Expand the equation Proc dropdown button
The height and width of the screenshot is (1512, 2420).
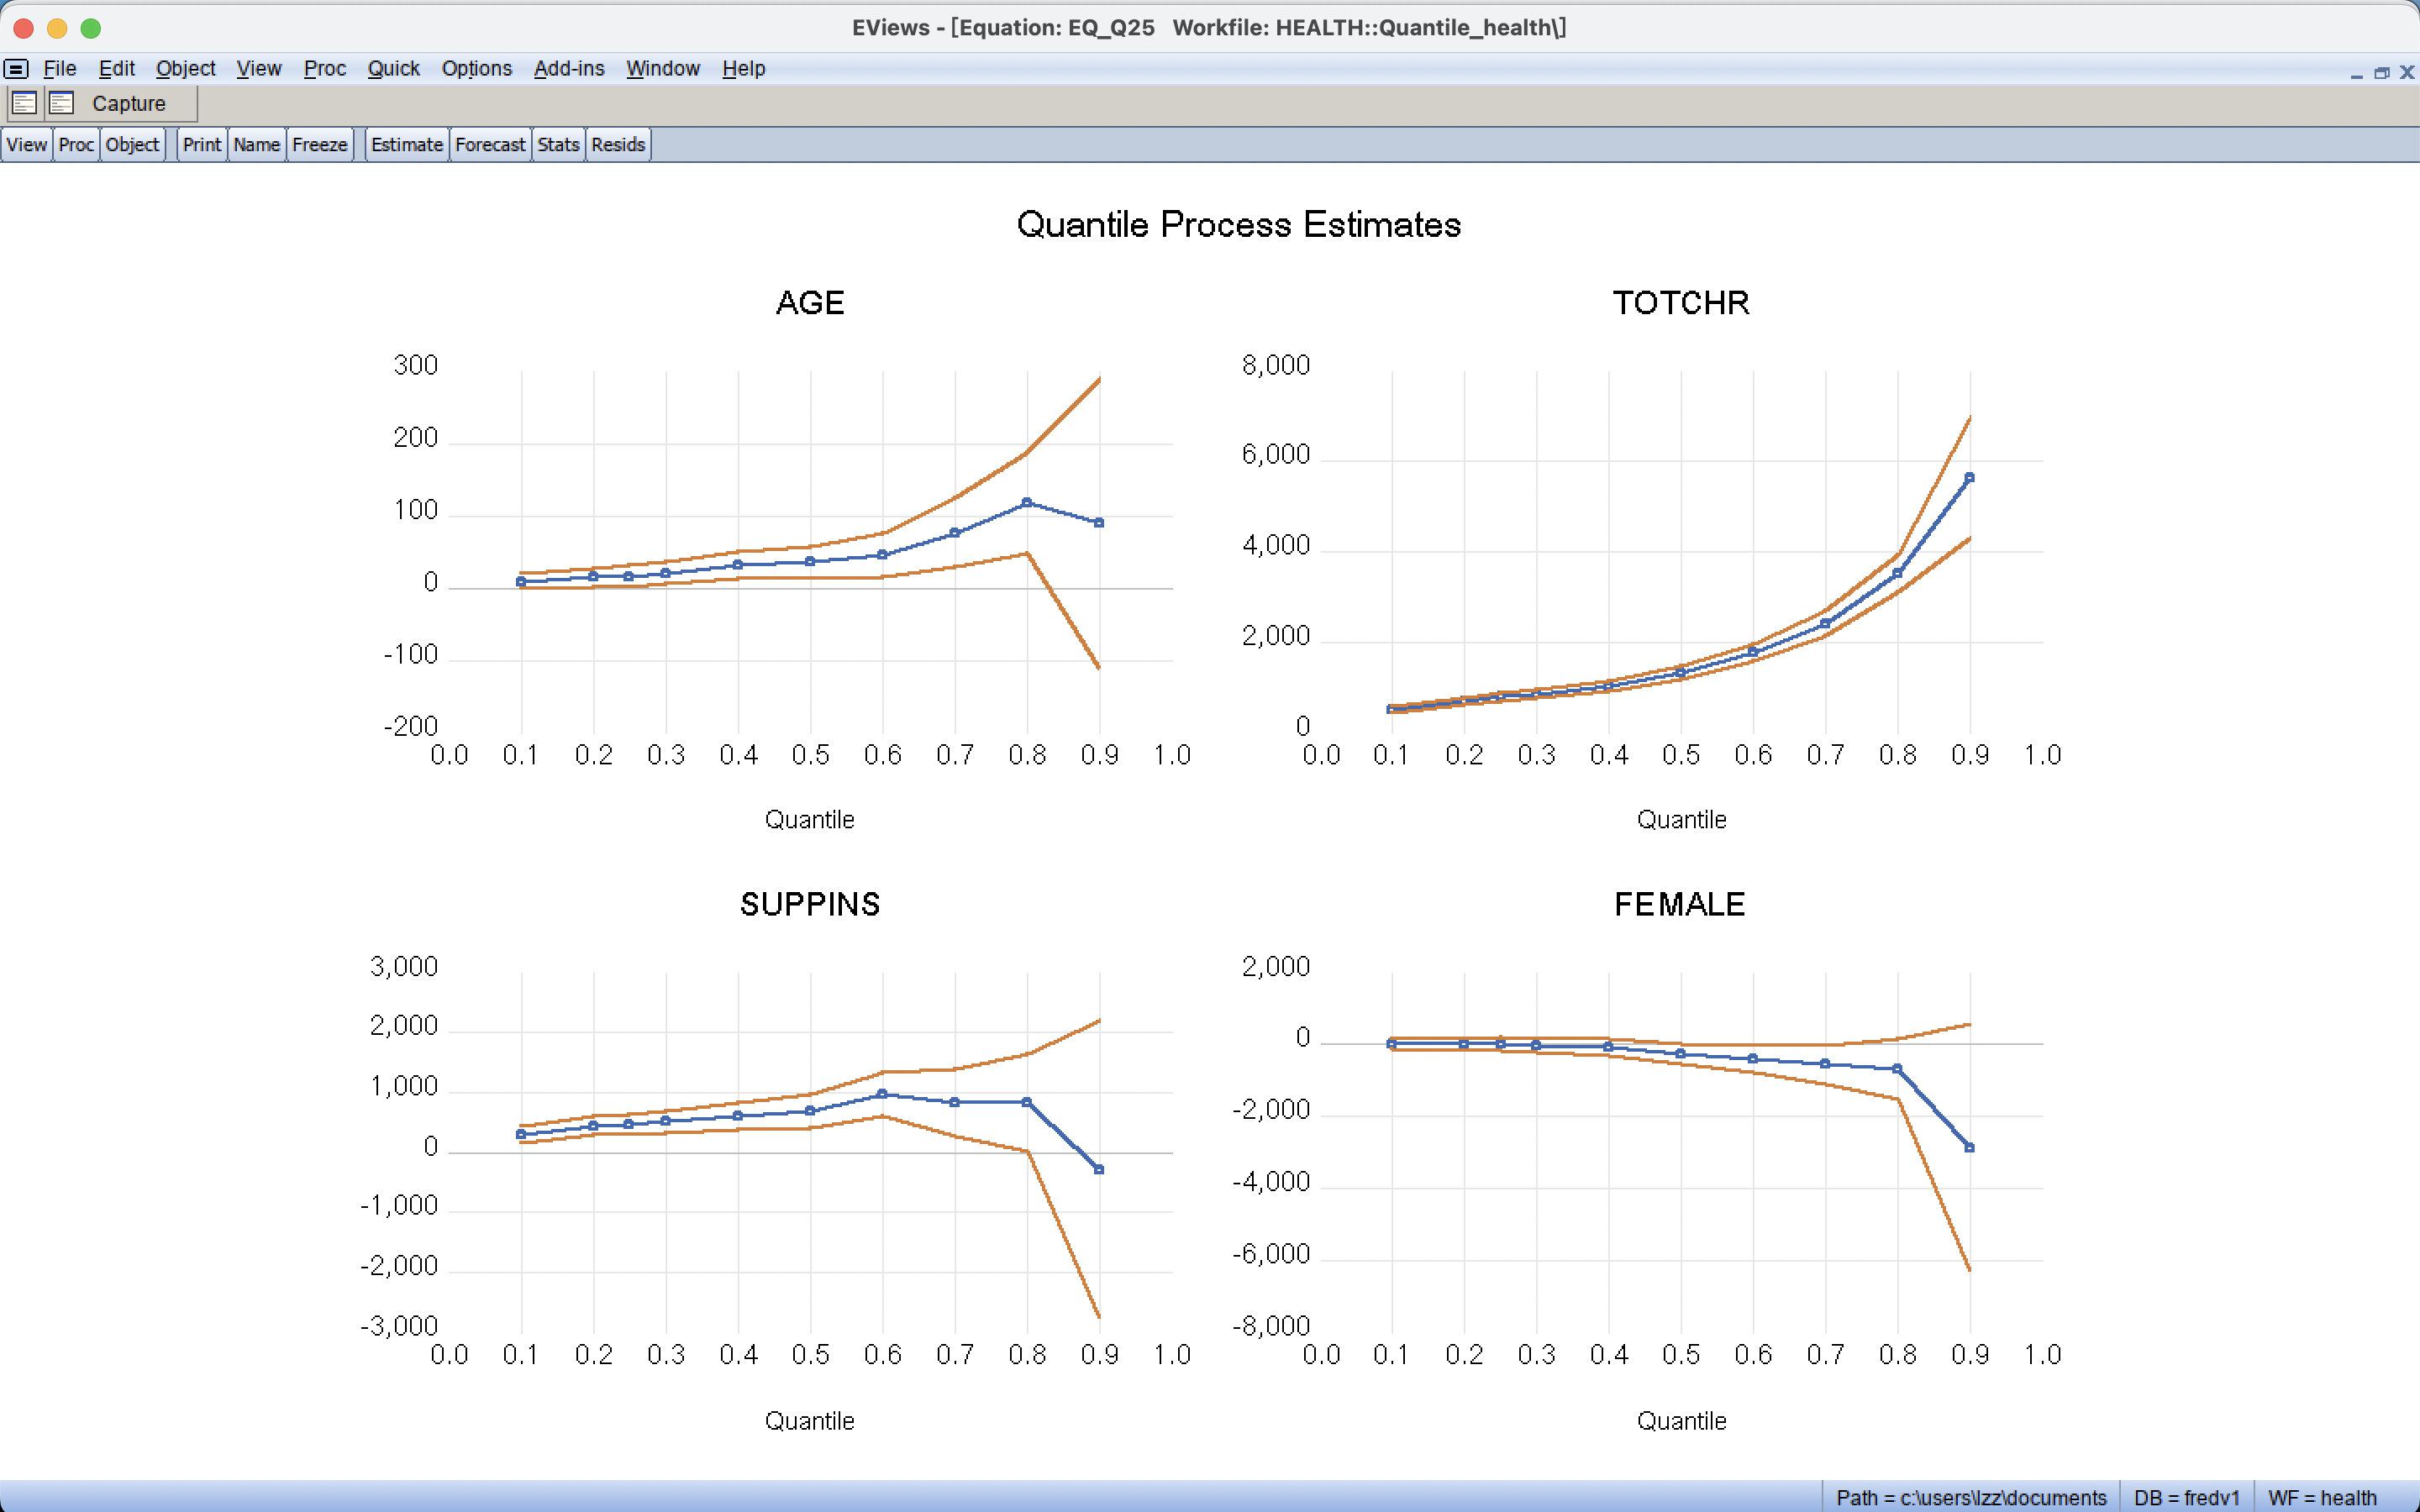[x=76, y=144]
